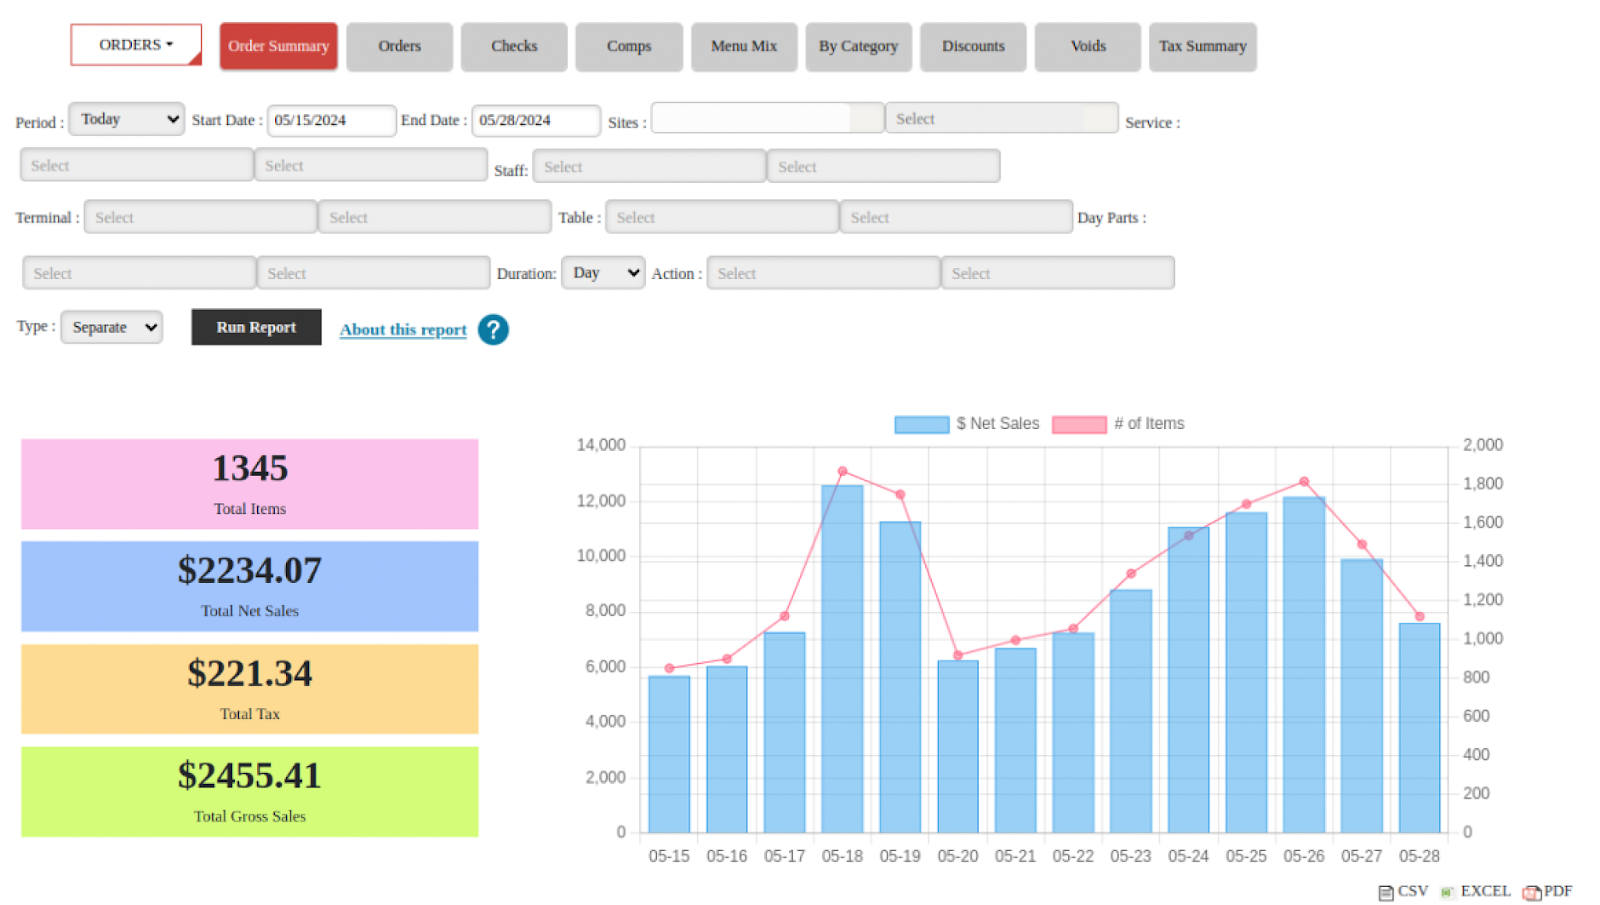Image resolution: width=1600 pixels, height=905 pixels.
Task: Switch to the Checks tab
Action: coord(514,47)
